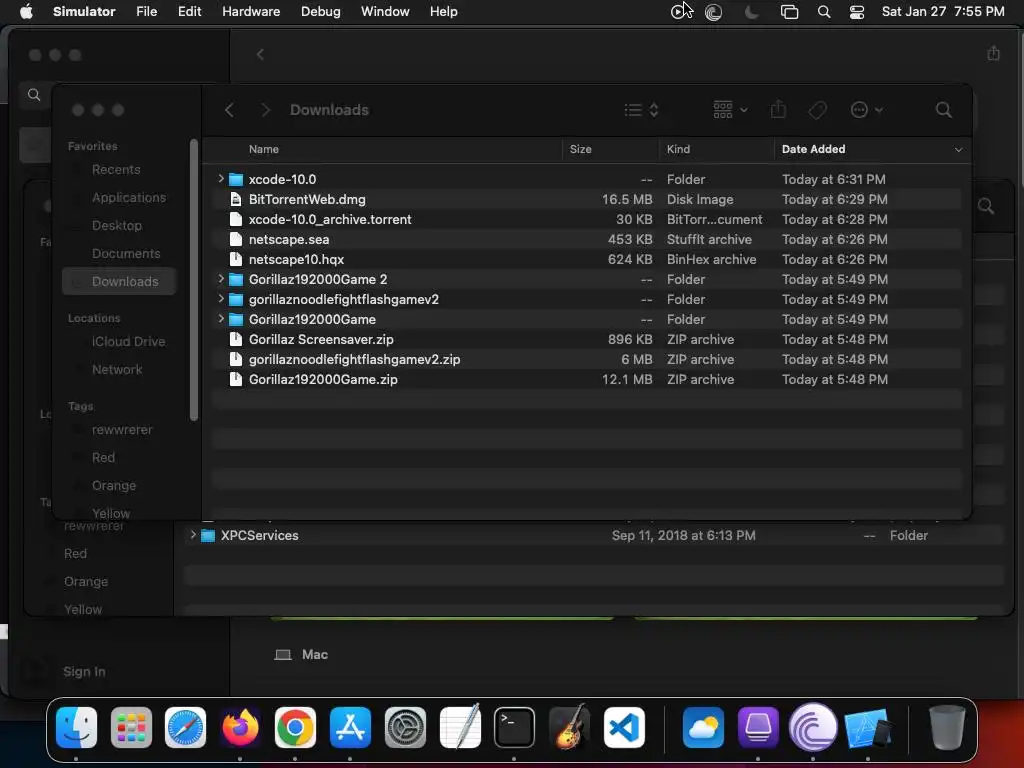This screenshot has width=1024, height=768.
Task: Open BitTorrent Web icon in Dock
Action: [813, 728]
